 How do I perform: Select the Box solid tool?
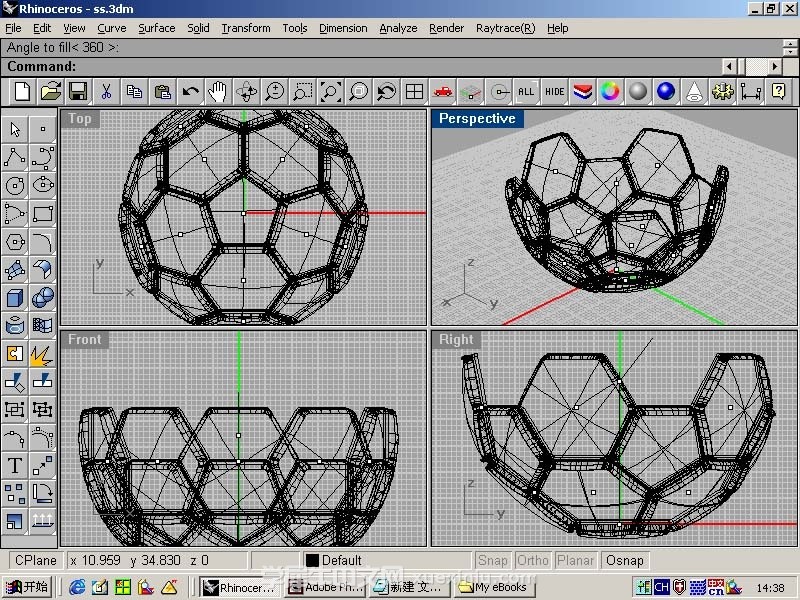pos(15,297)
